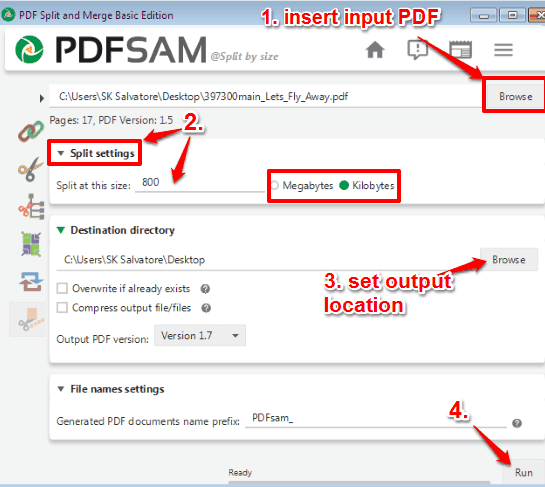Browse for the input PDF file
The image size is (545, 487).
click(x=515, y=96)
